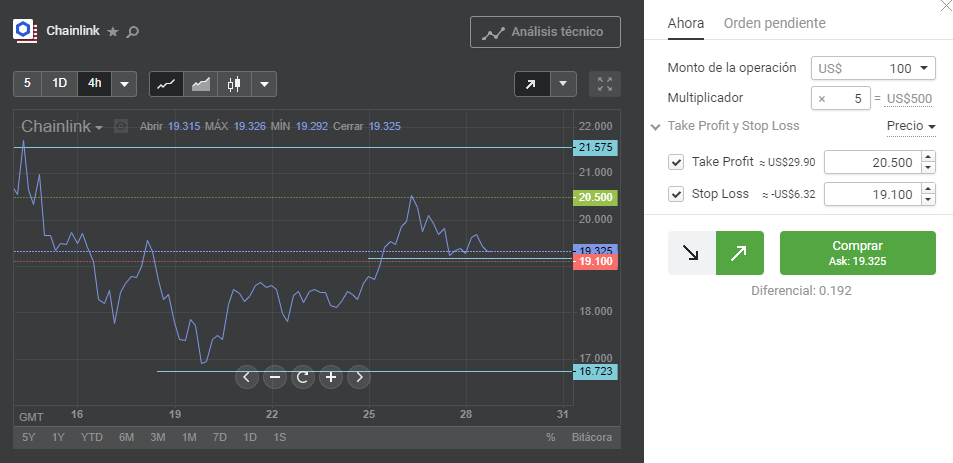Toggle percent scale button
Screen dimensions: 953x463
click(551, 437)
